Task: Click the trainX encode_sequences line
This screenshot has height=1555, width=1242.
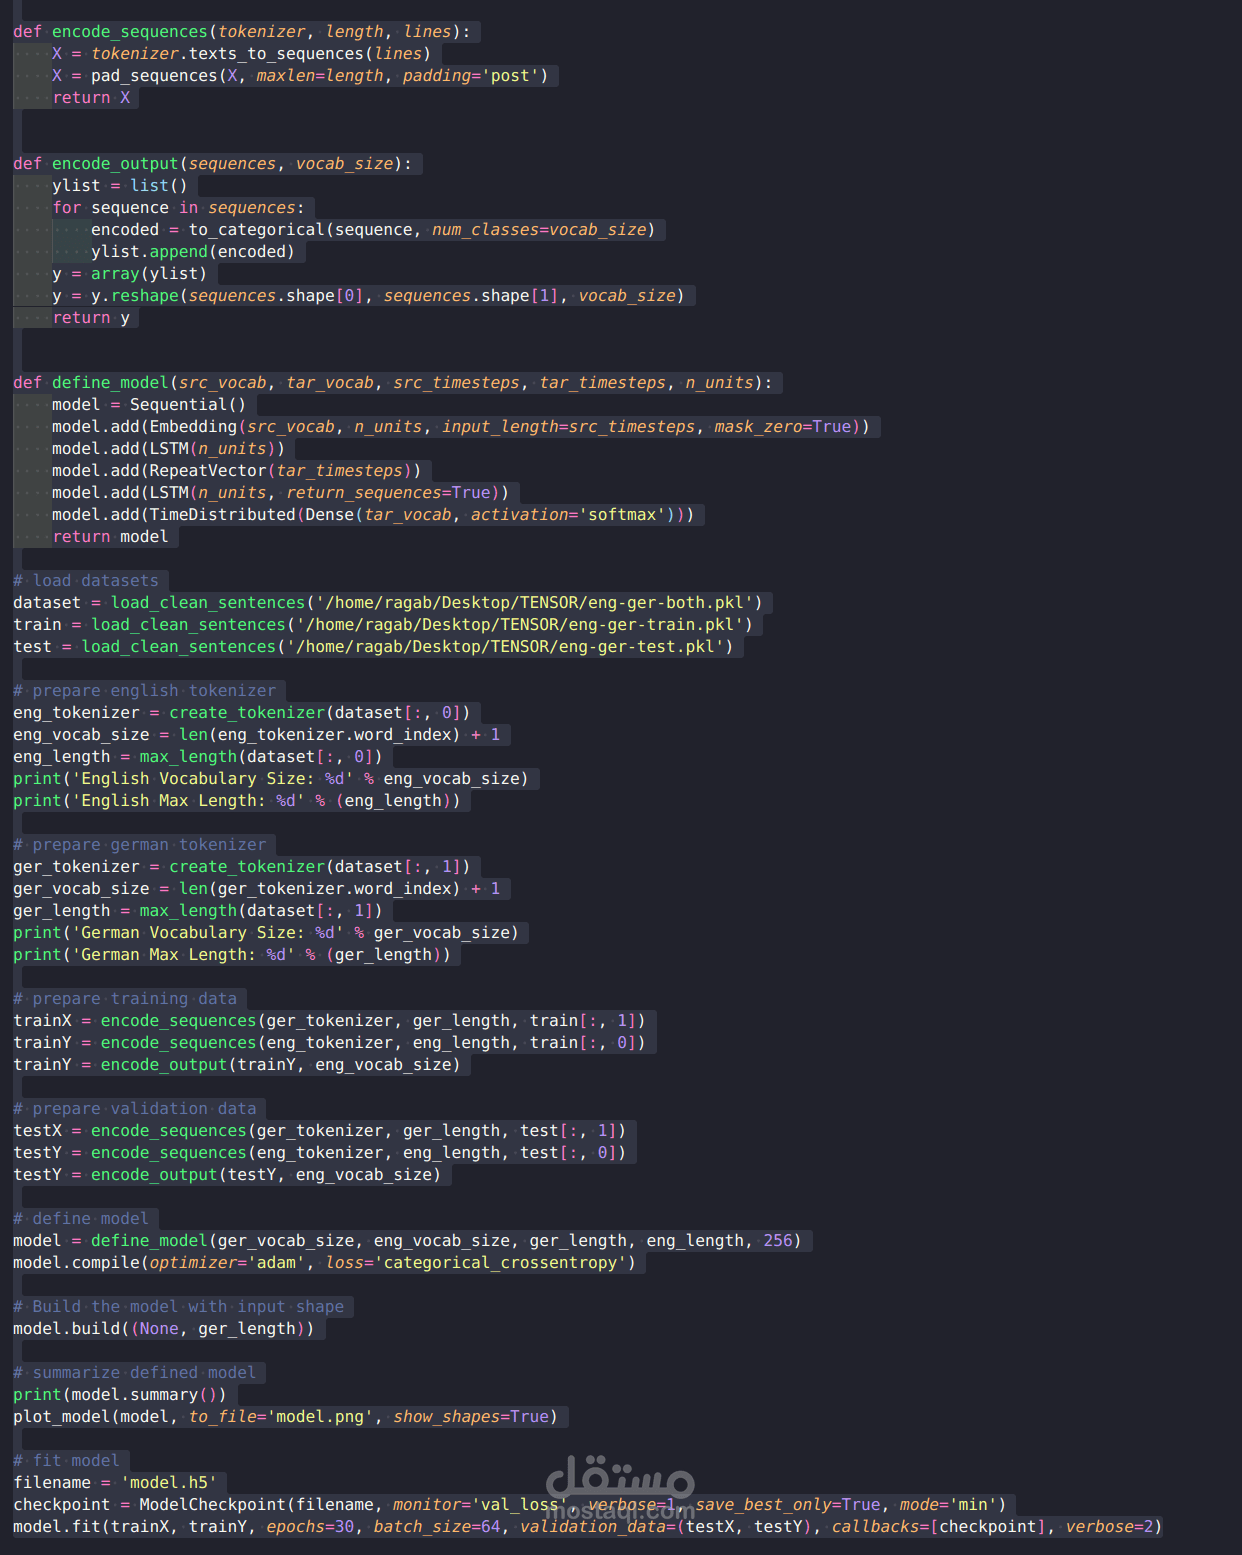Action: pos(330,1021)
